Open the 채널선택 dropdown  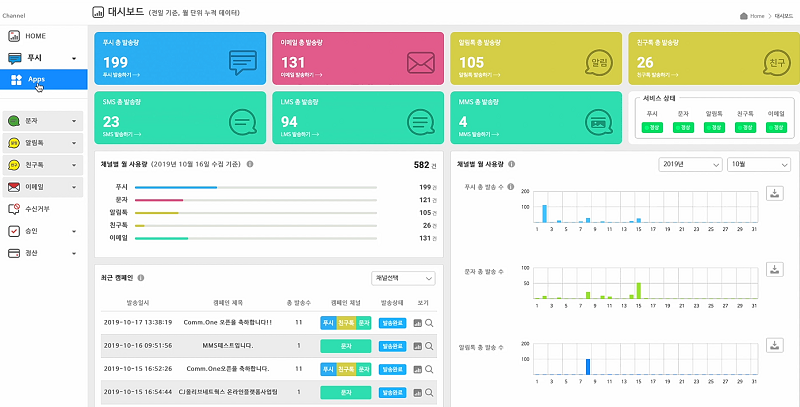(x=403, y=278)
